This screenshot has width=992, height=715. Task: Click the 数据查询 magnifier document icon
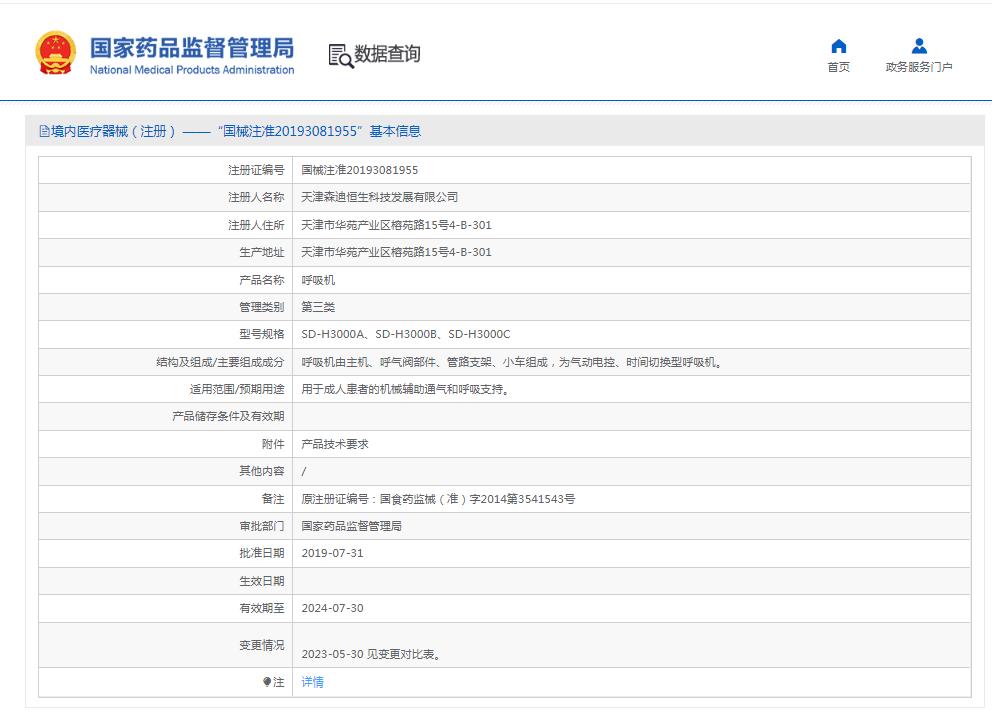(x=340, y=56)
